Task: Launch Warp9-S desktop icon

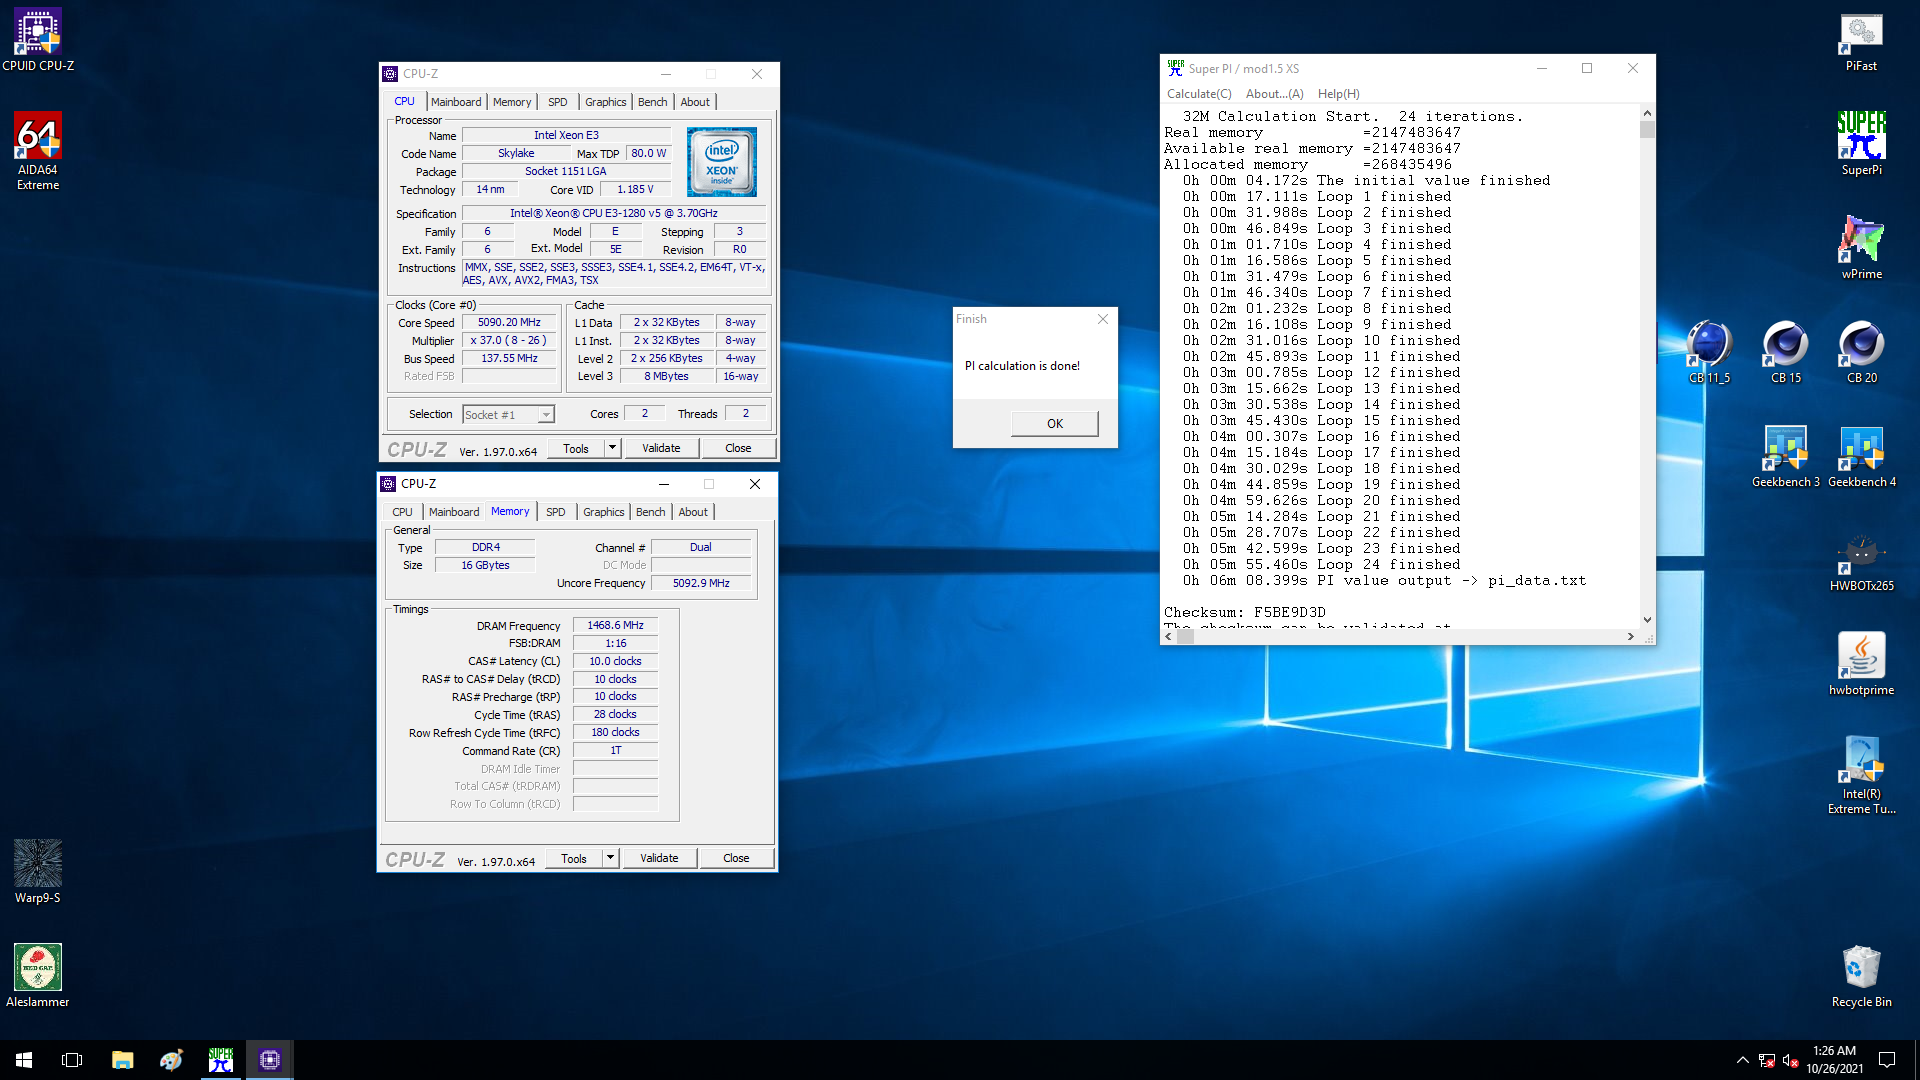Action: (x=38, y=872)
